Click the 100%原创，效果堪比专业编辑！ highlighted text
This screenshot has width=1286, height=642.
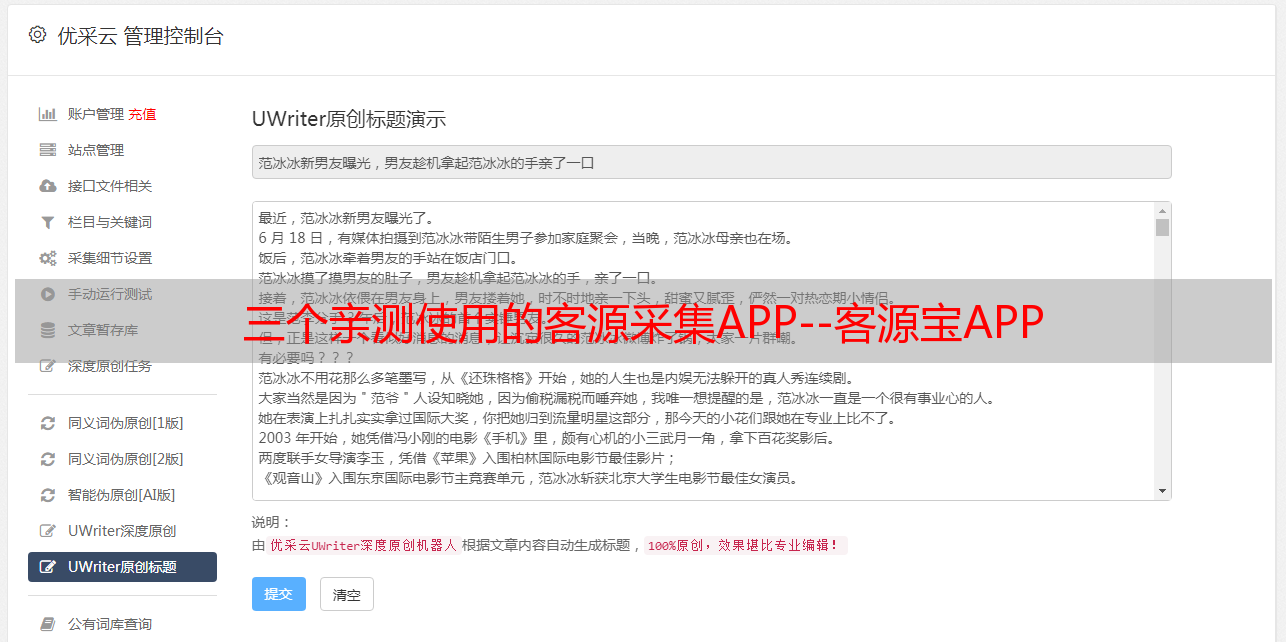[746, 546]
